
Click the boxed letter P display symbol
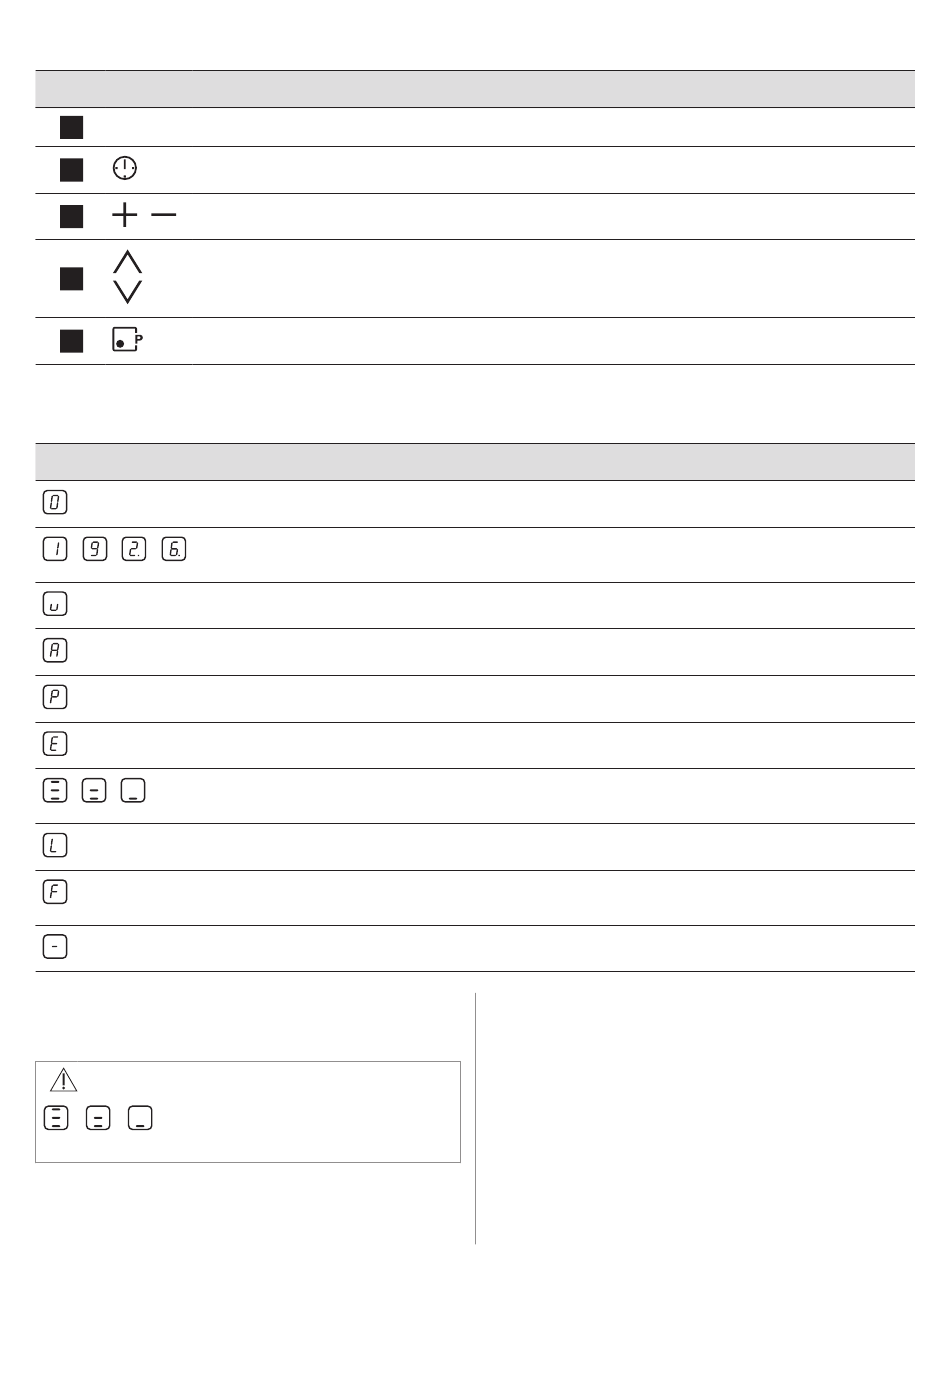coord(55,697)
